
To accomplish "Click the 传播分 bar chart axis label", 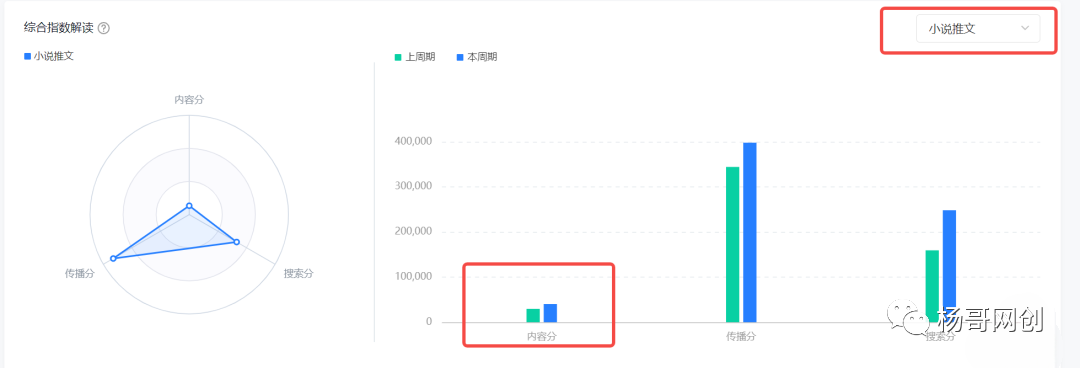I will [x=741, y=337].
